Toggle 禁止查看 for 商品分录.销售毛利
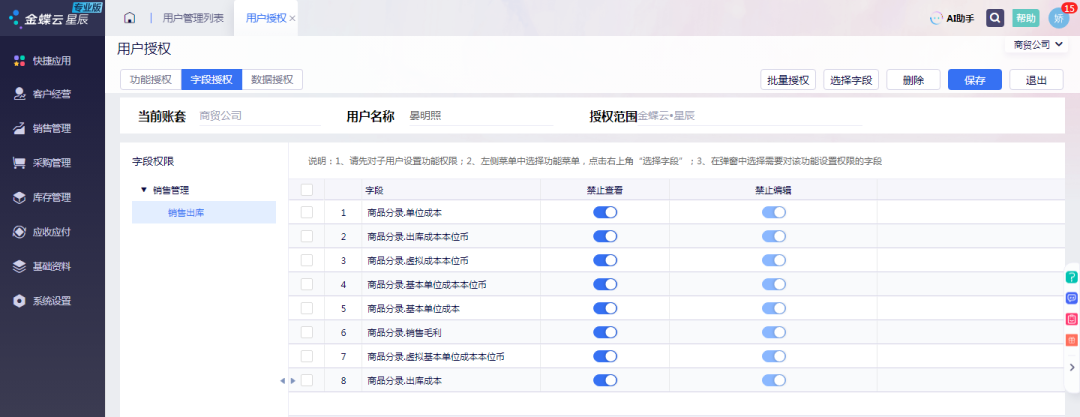 (x=605, y=332)
